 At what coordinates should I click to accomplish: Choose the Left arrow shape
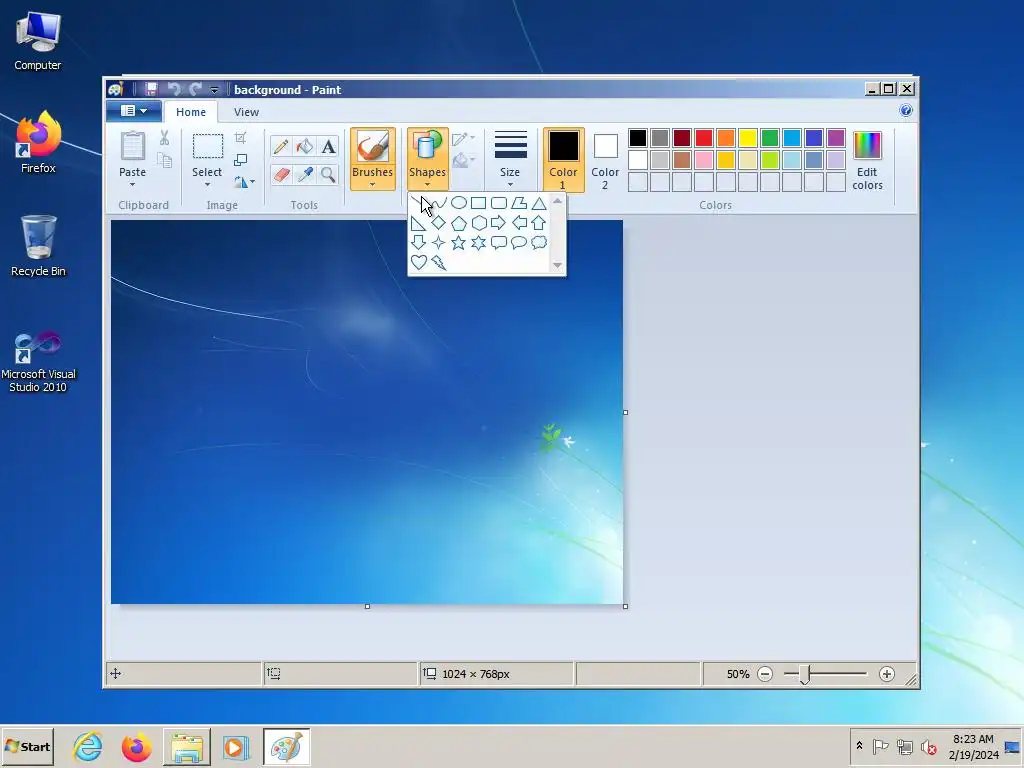tap(519, 223)
